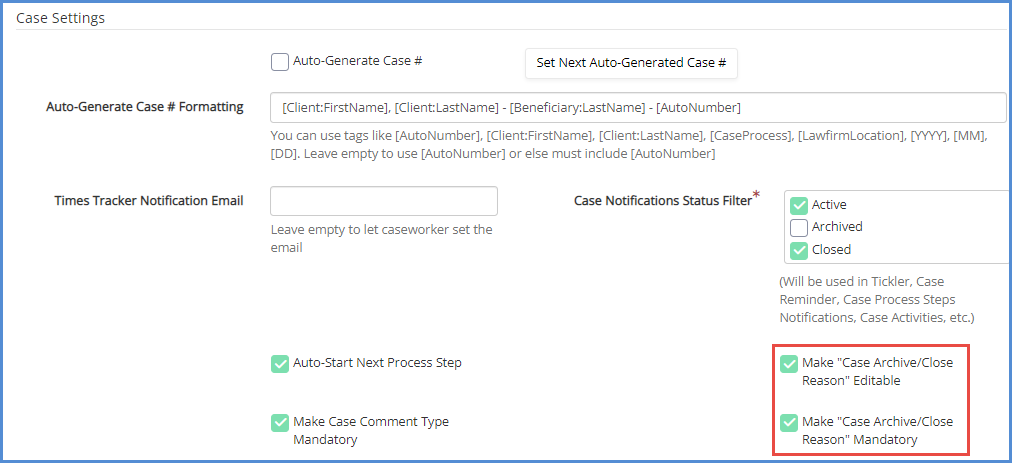The width and height of the screenshot is (1012, 463).
Task: Click the red required asterisk marker
Action: 756,194
